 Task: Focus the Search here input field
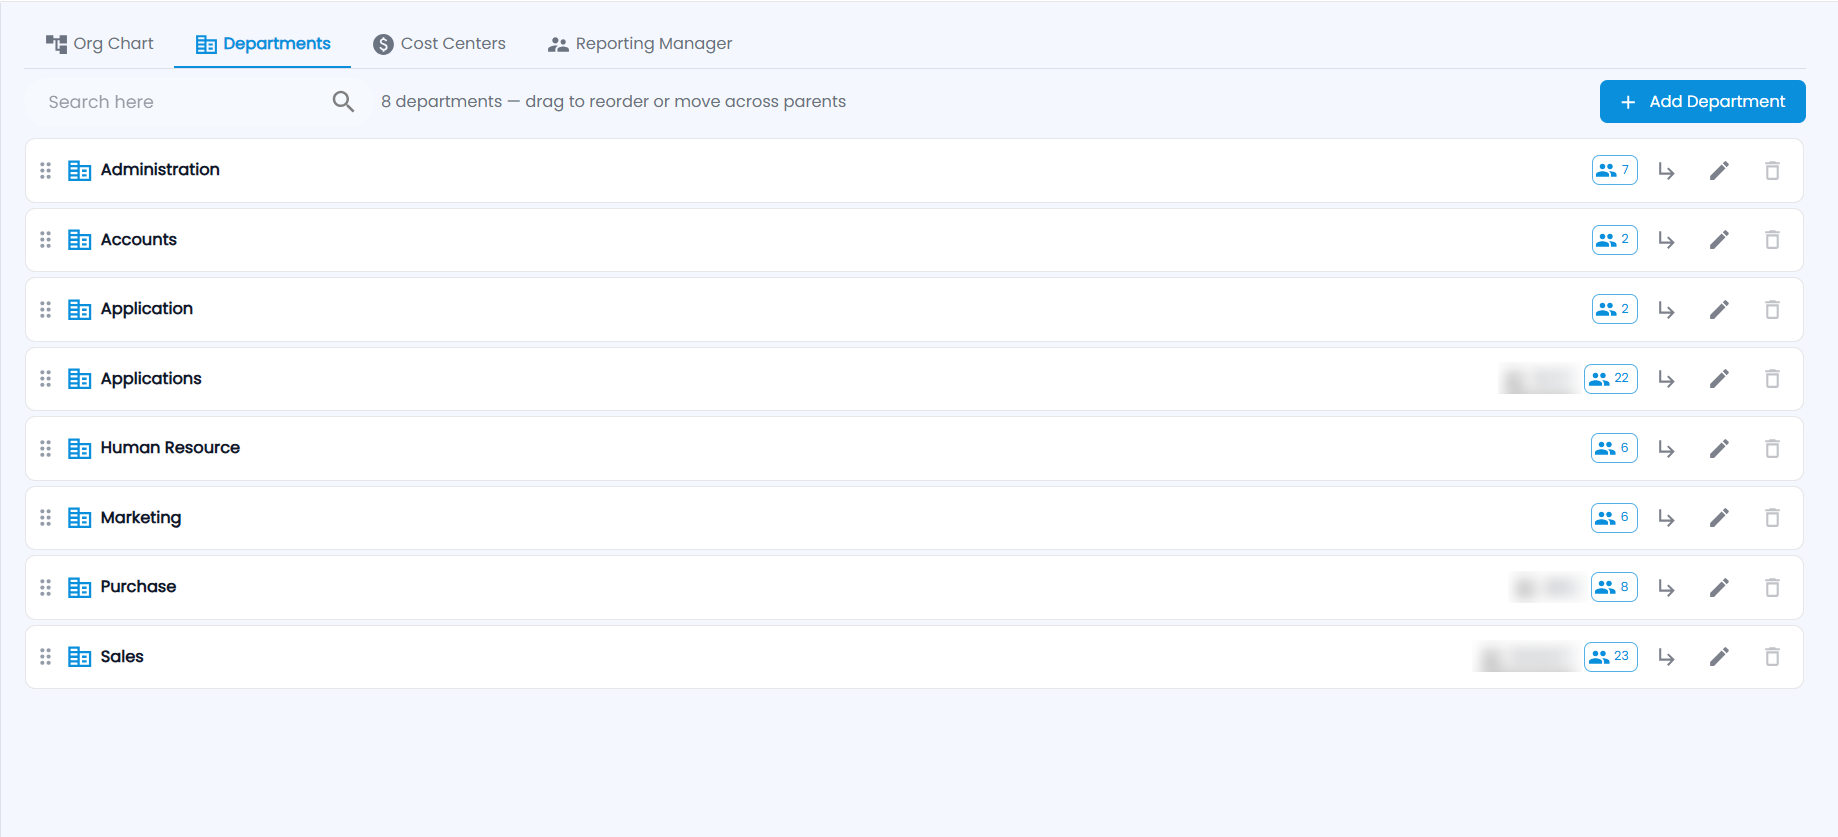pyautogui.click(x=185, y=102)
